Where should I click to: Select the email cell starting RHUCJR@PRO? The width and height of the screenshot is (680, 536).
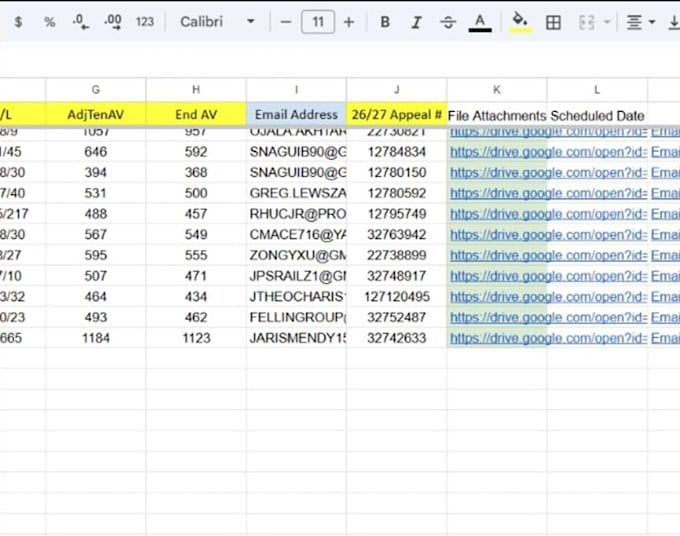(296, 214)
